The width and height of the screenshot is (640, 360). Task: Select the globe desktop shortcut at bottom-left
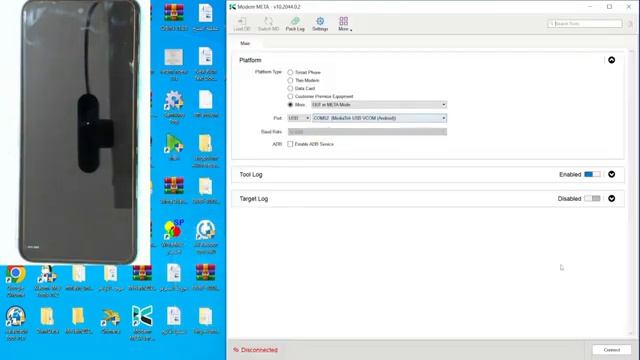(x=16, y=324)
